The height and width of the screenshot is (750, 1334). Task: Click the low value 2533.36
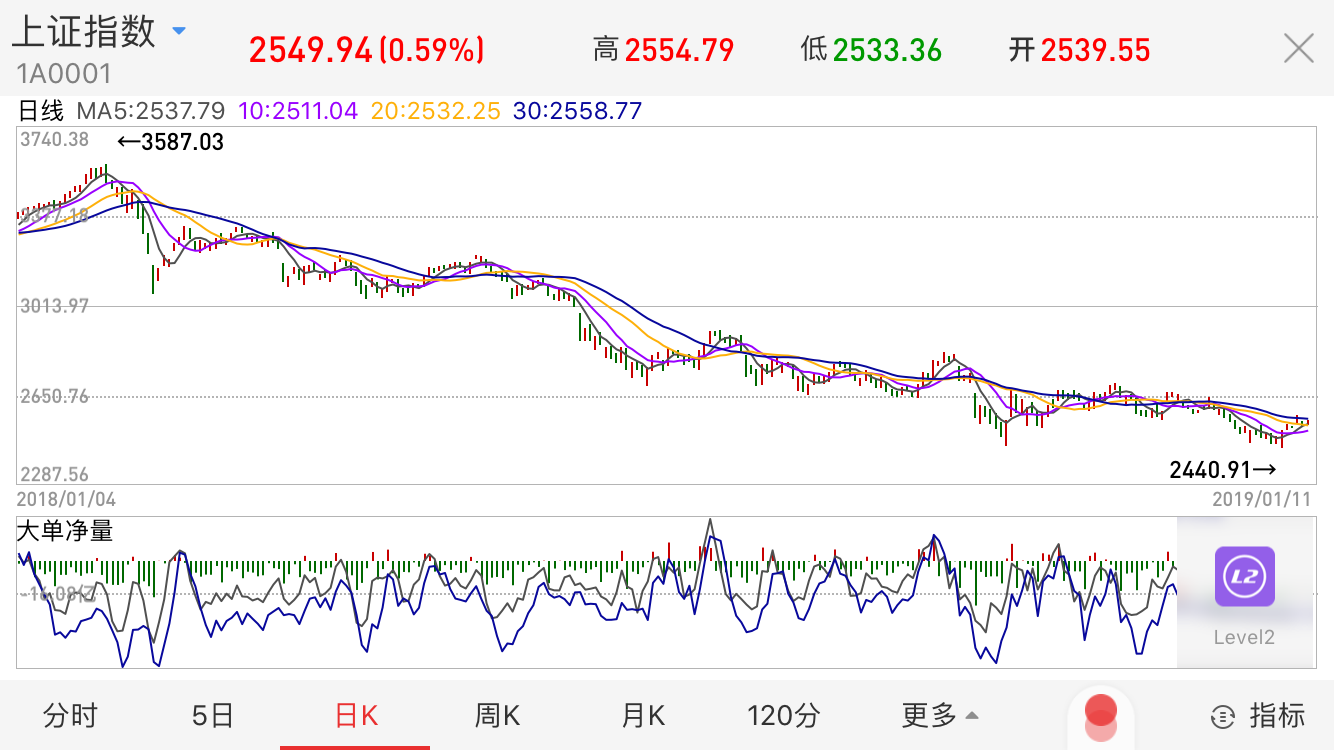[x=887, y=49]
